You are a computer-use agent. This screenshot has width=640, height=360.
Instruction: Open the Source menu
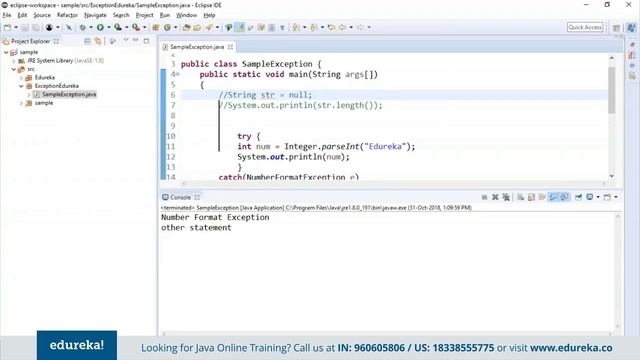point(42,15)
